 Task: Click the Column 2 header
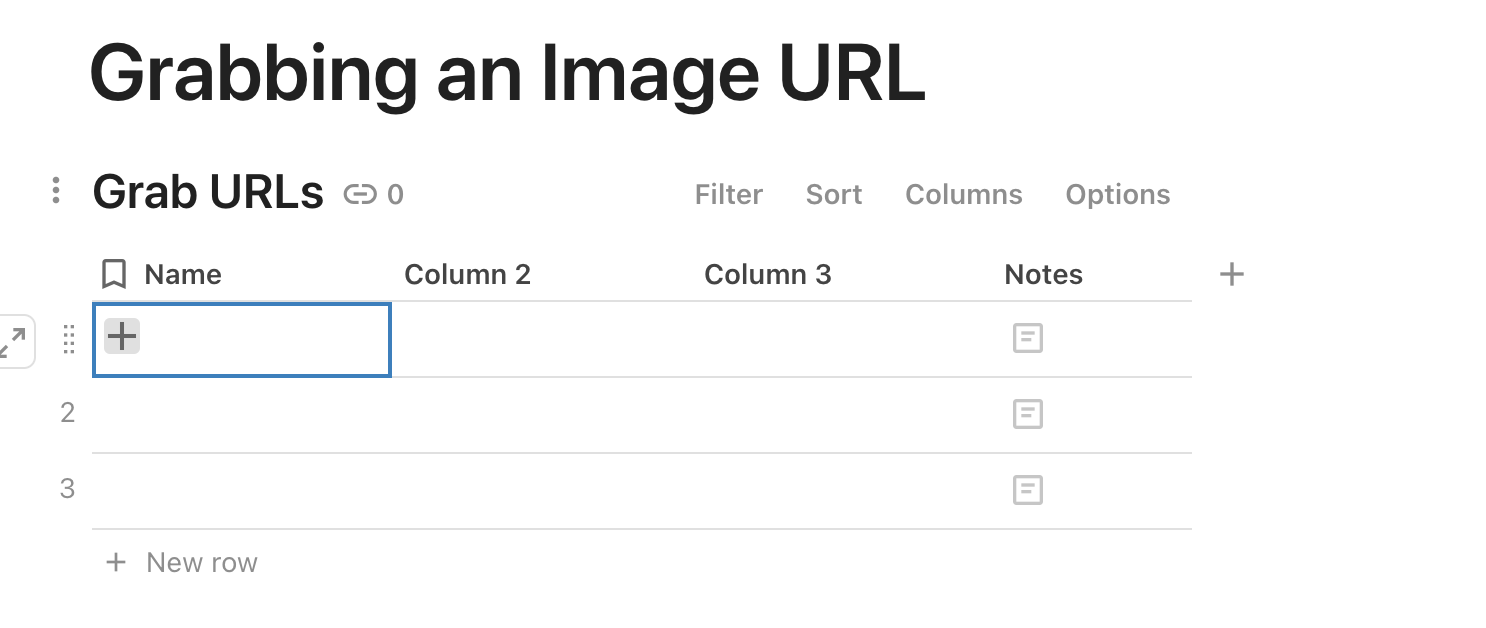(467, 274)
